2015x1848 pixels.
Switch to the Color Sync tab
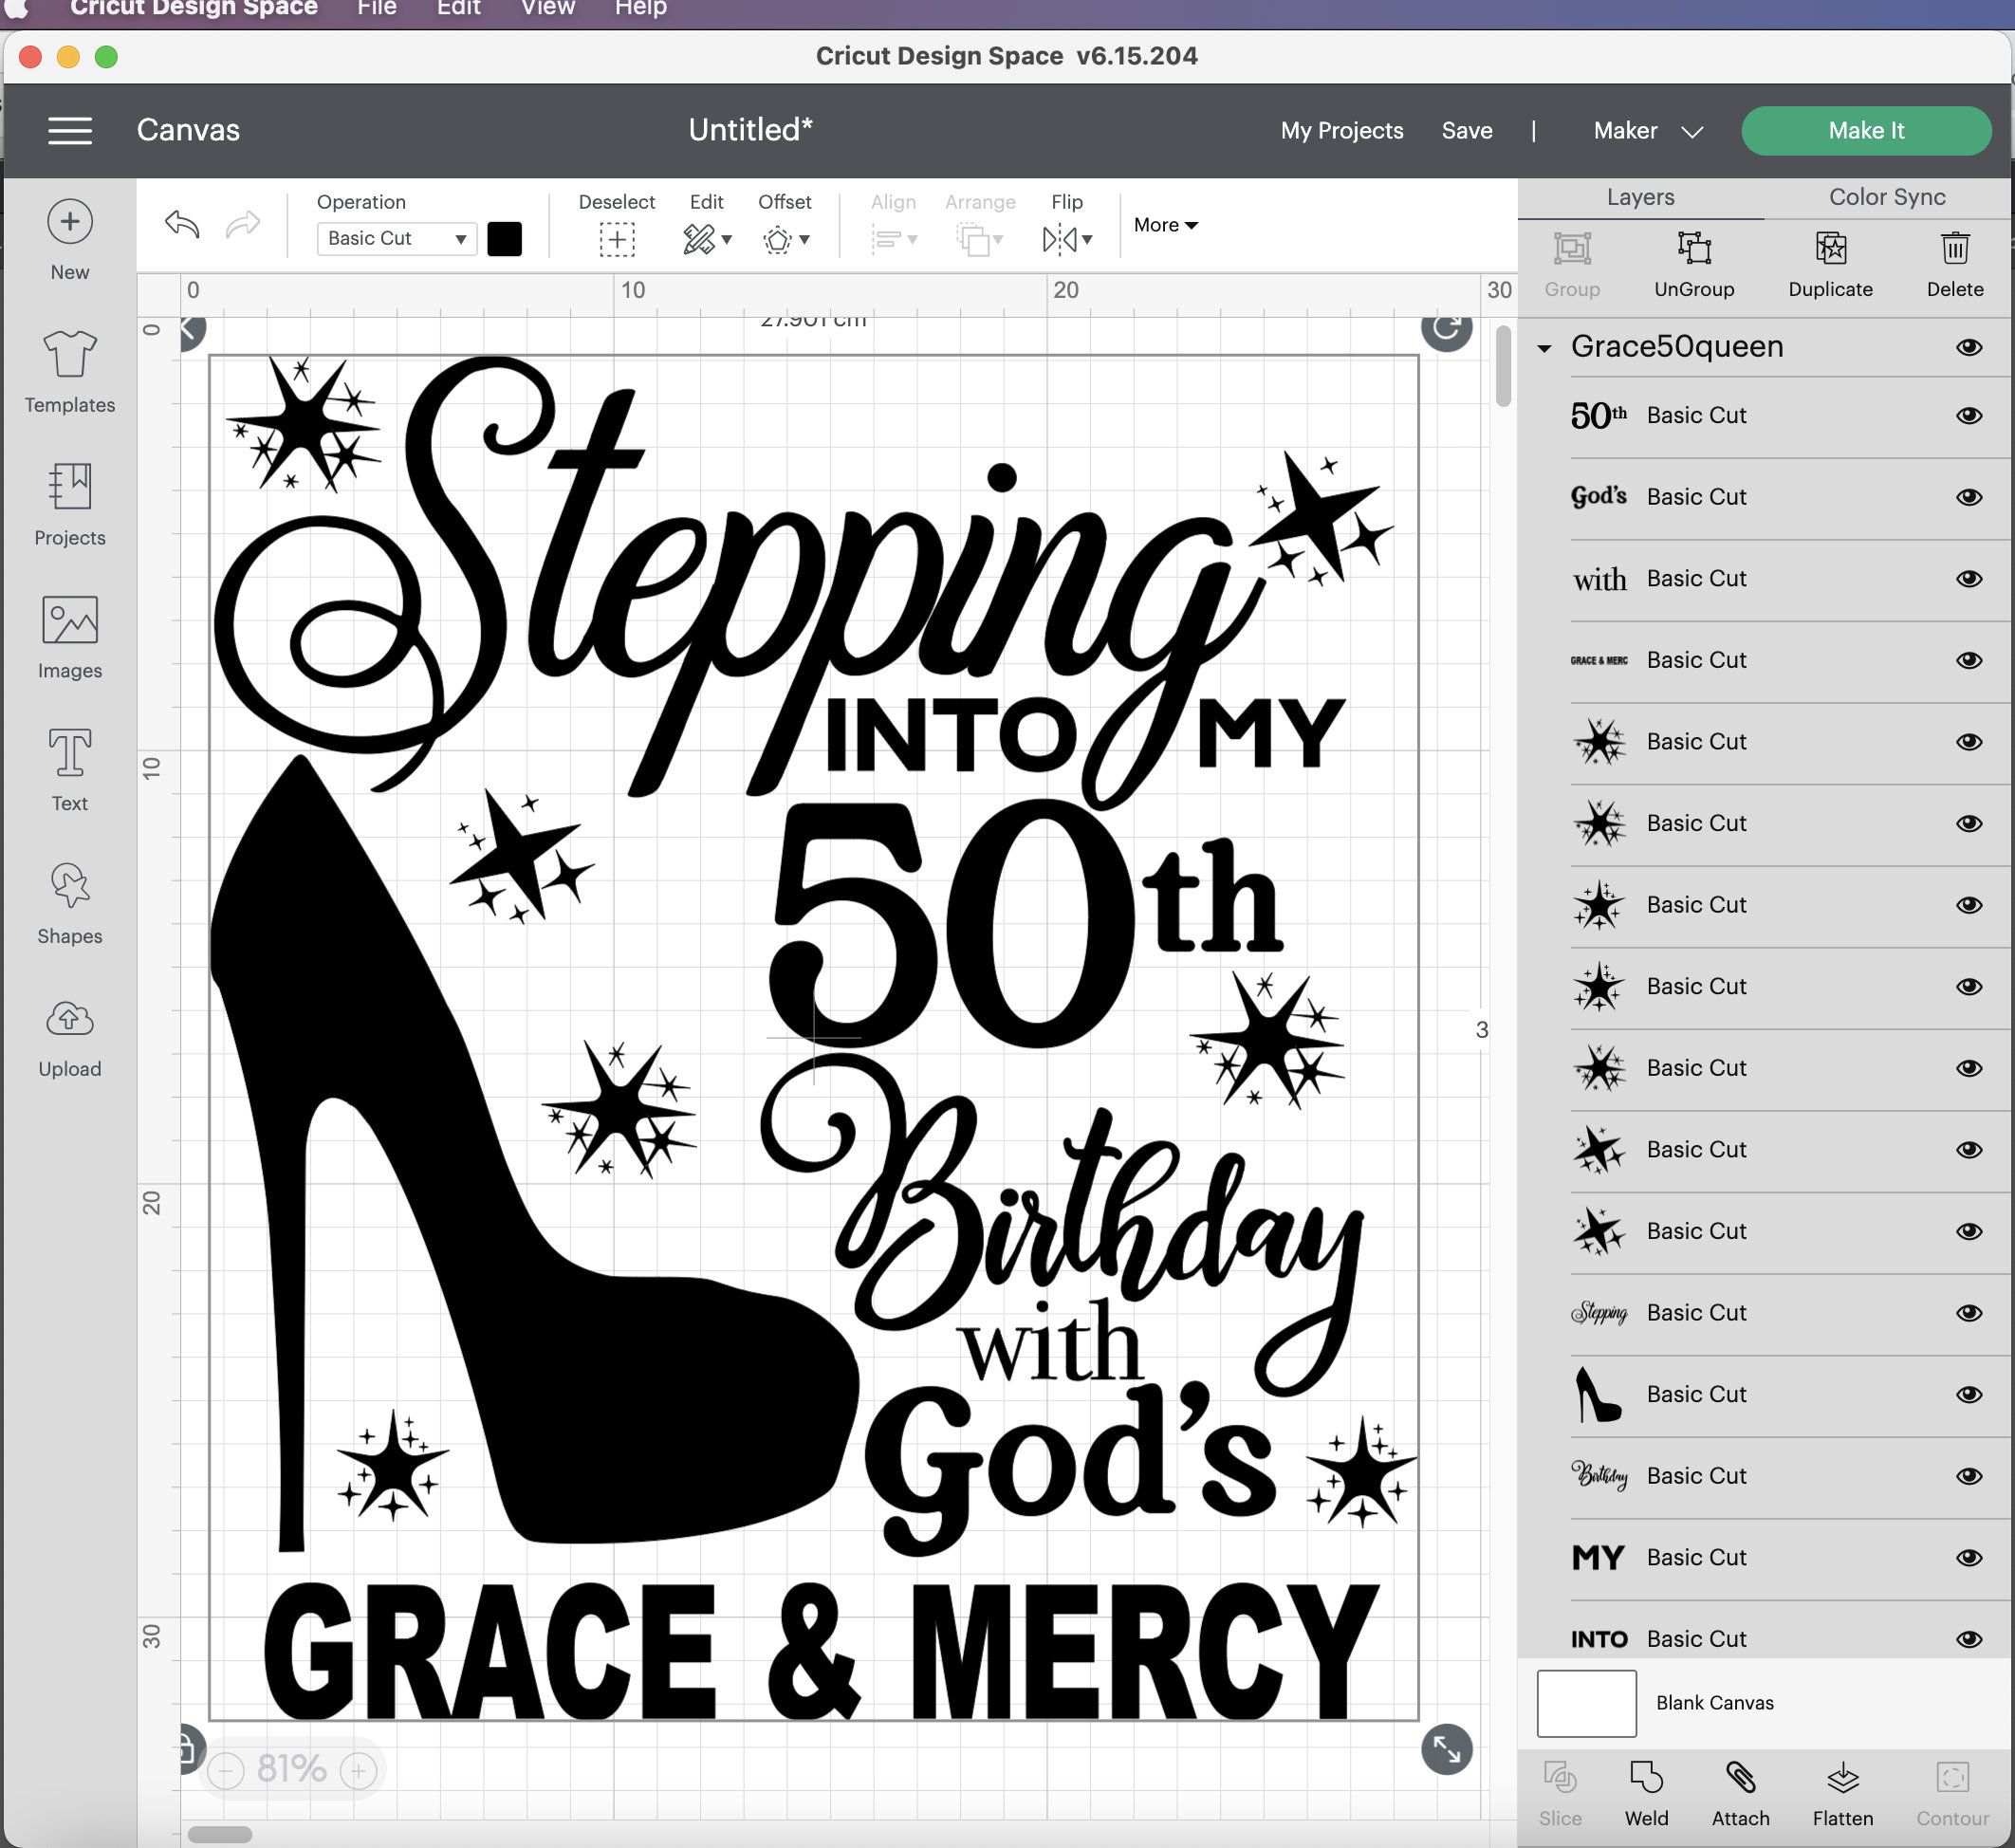pos(1884,196)
